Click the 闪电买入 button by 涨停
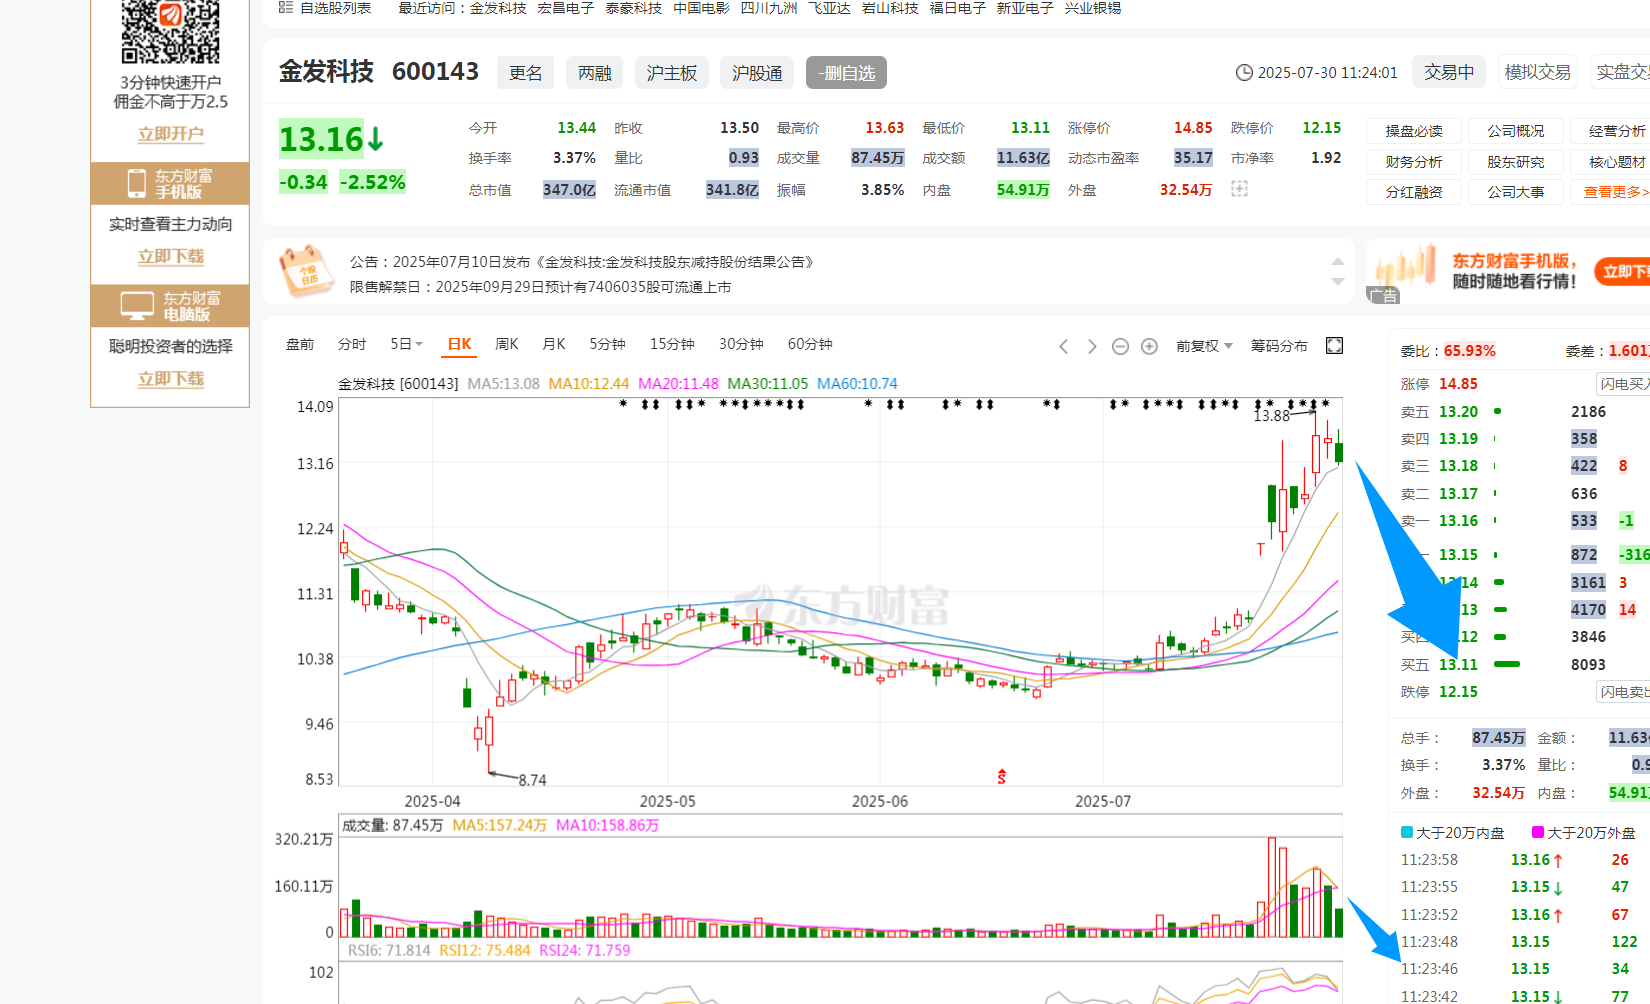This screenshot has width=1650, height=1004. [1624, 384]
